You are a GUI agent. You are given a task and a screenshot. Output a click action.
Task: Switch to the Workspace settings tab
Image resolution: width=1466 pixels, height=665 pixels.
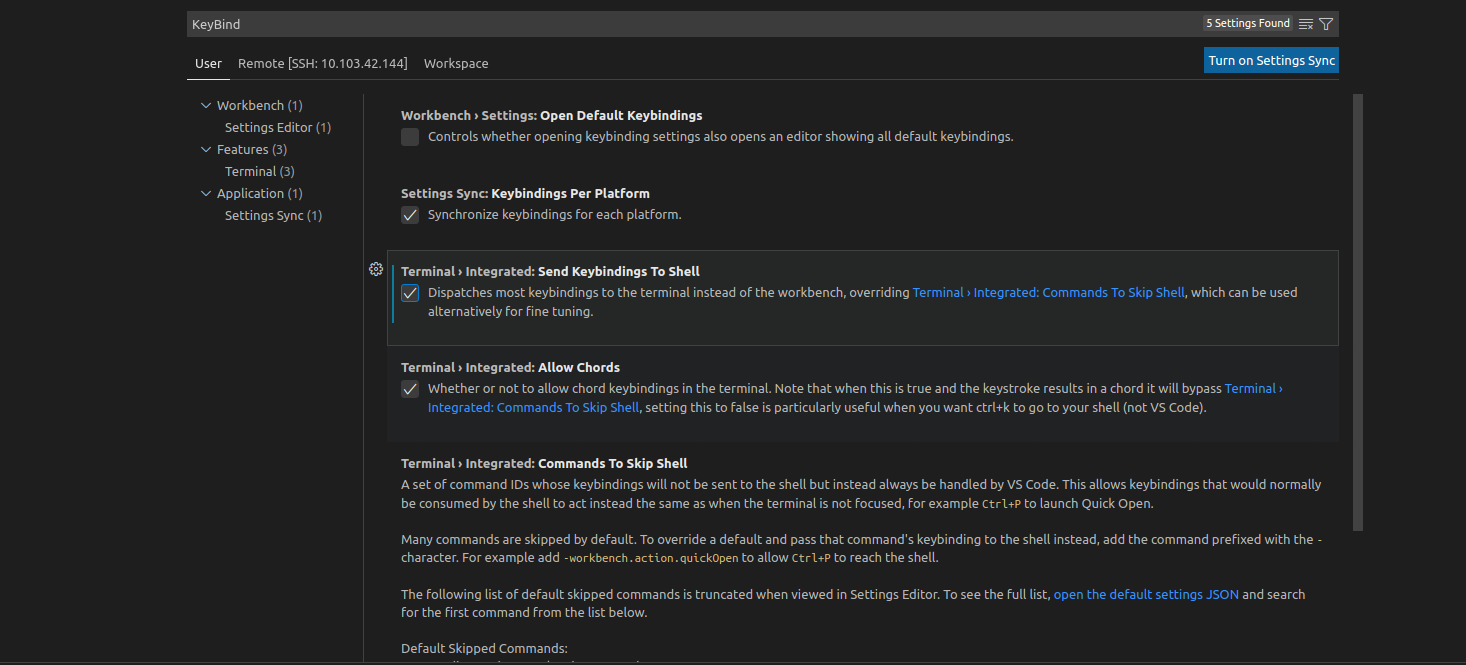pyautogui.click(x=456, y=63)
